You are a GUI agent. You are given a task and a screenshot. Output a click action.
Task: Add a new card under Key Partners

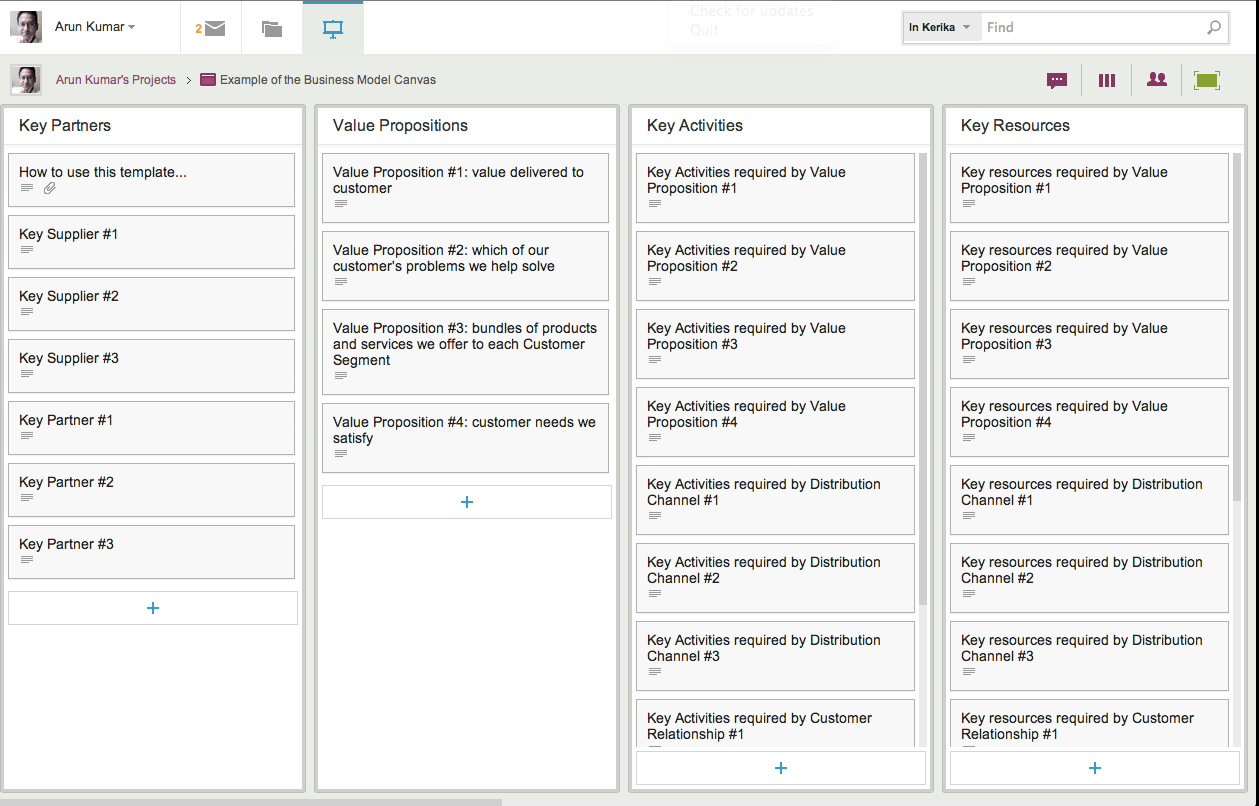coord(152,607)
